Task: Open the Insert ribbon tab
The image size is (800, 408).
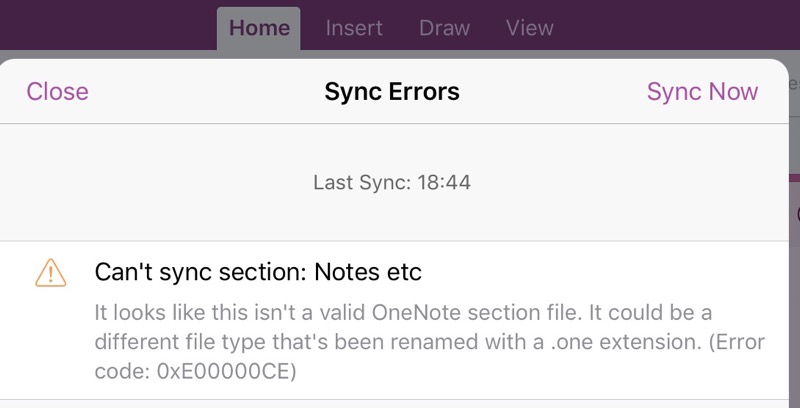Action: 354,29
